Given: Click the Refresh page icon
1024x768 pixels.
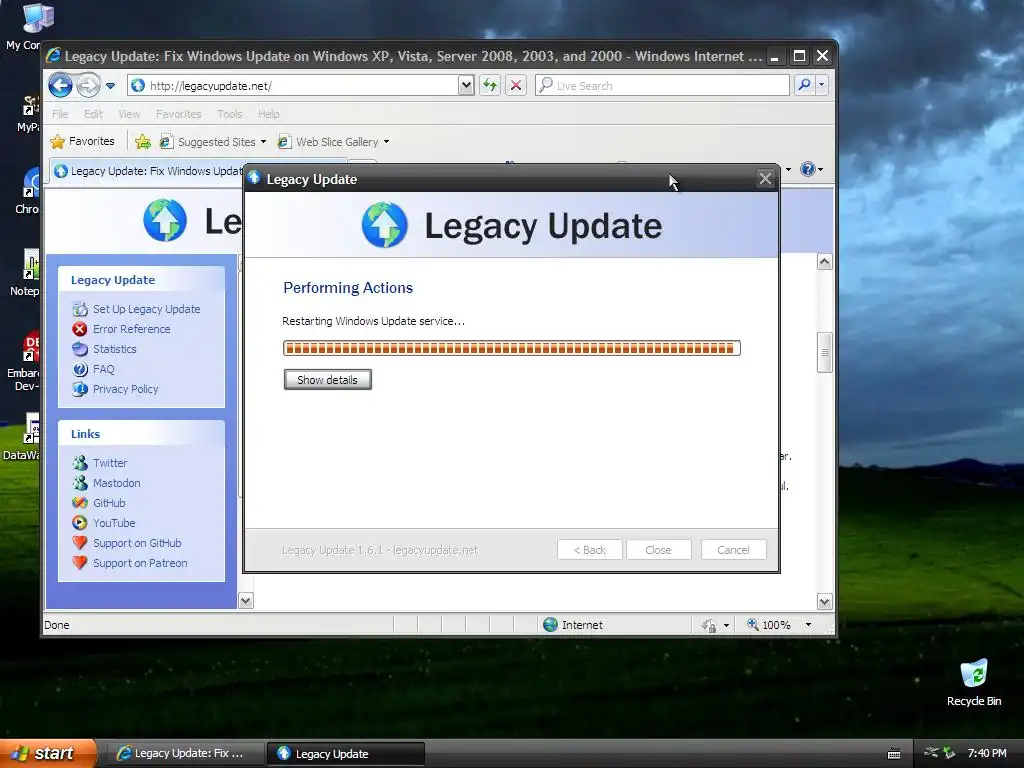Looking at the screenshot, I should tap(490, 86).
